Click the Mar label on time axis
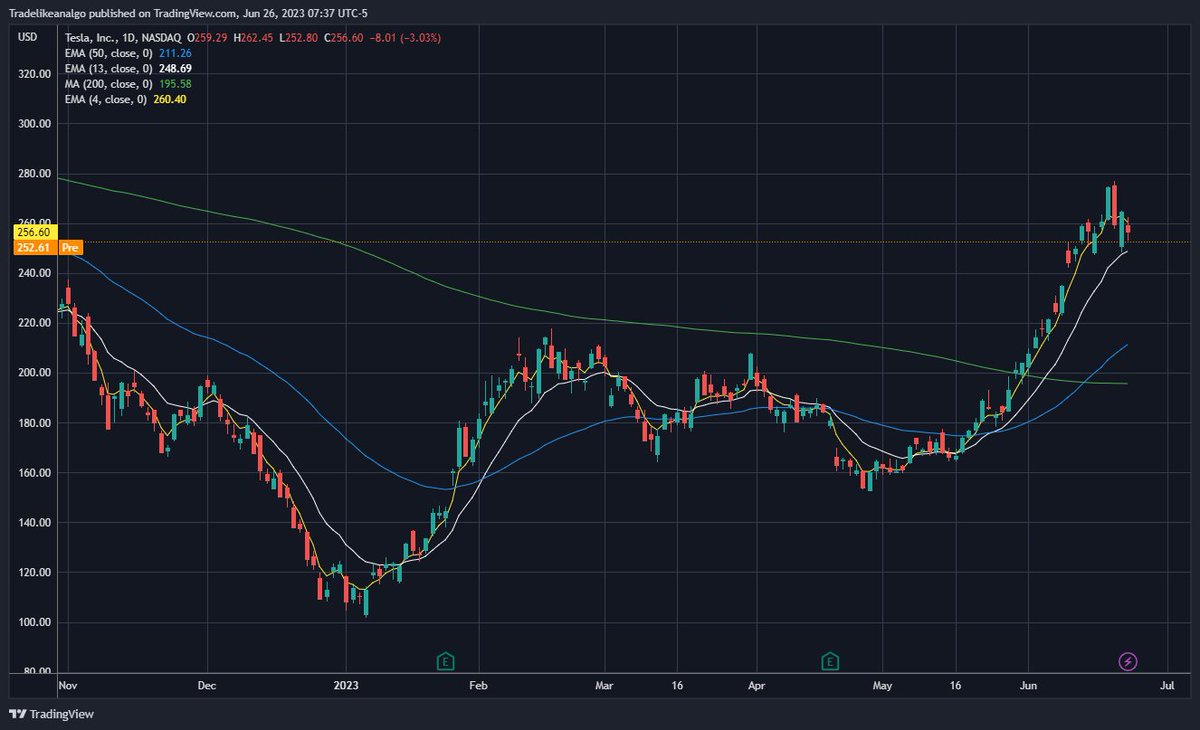 603,687
